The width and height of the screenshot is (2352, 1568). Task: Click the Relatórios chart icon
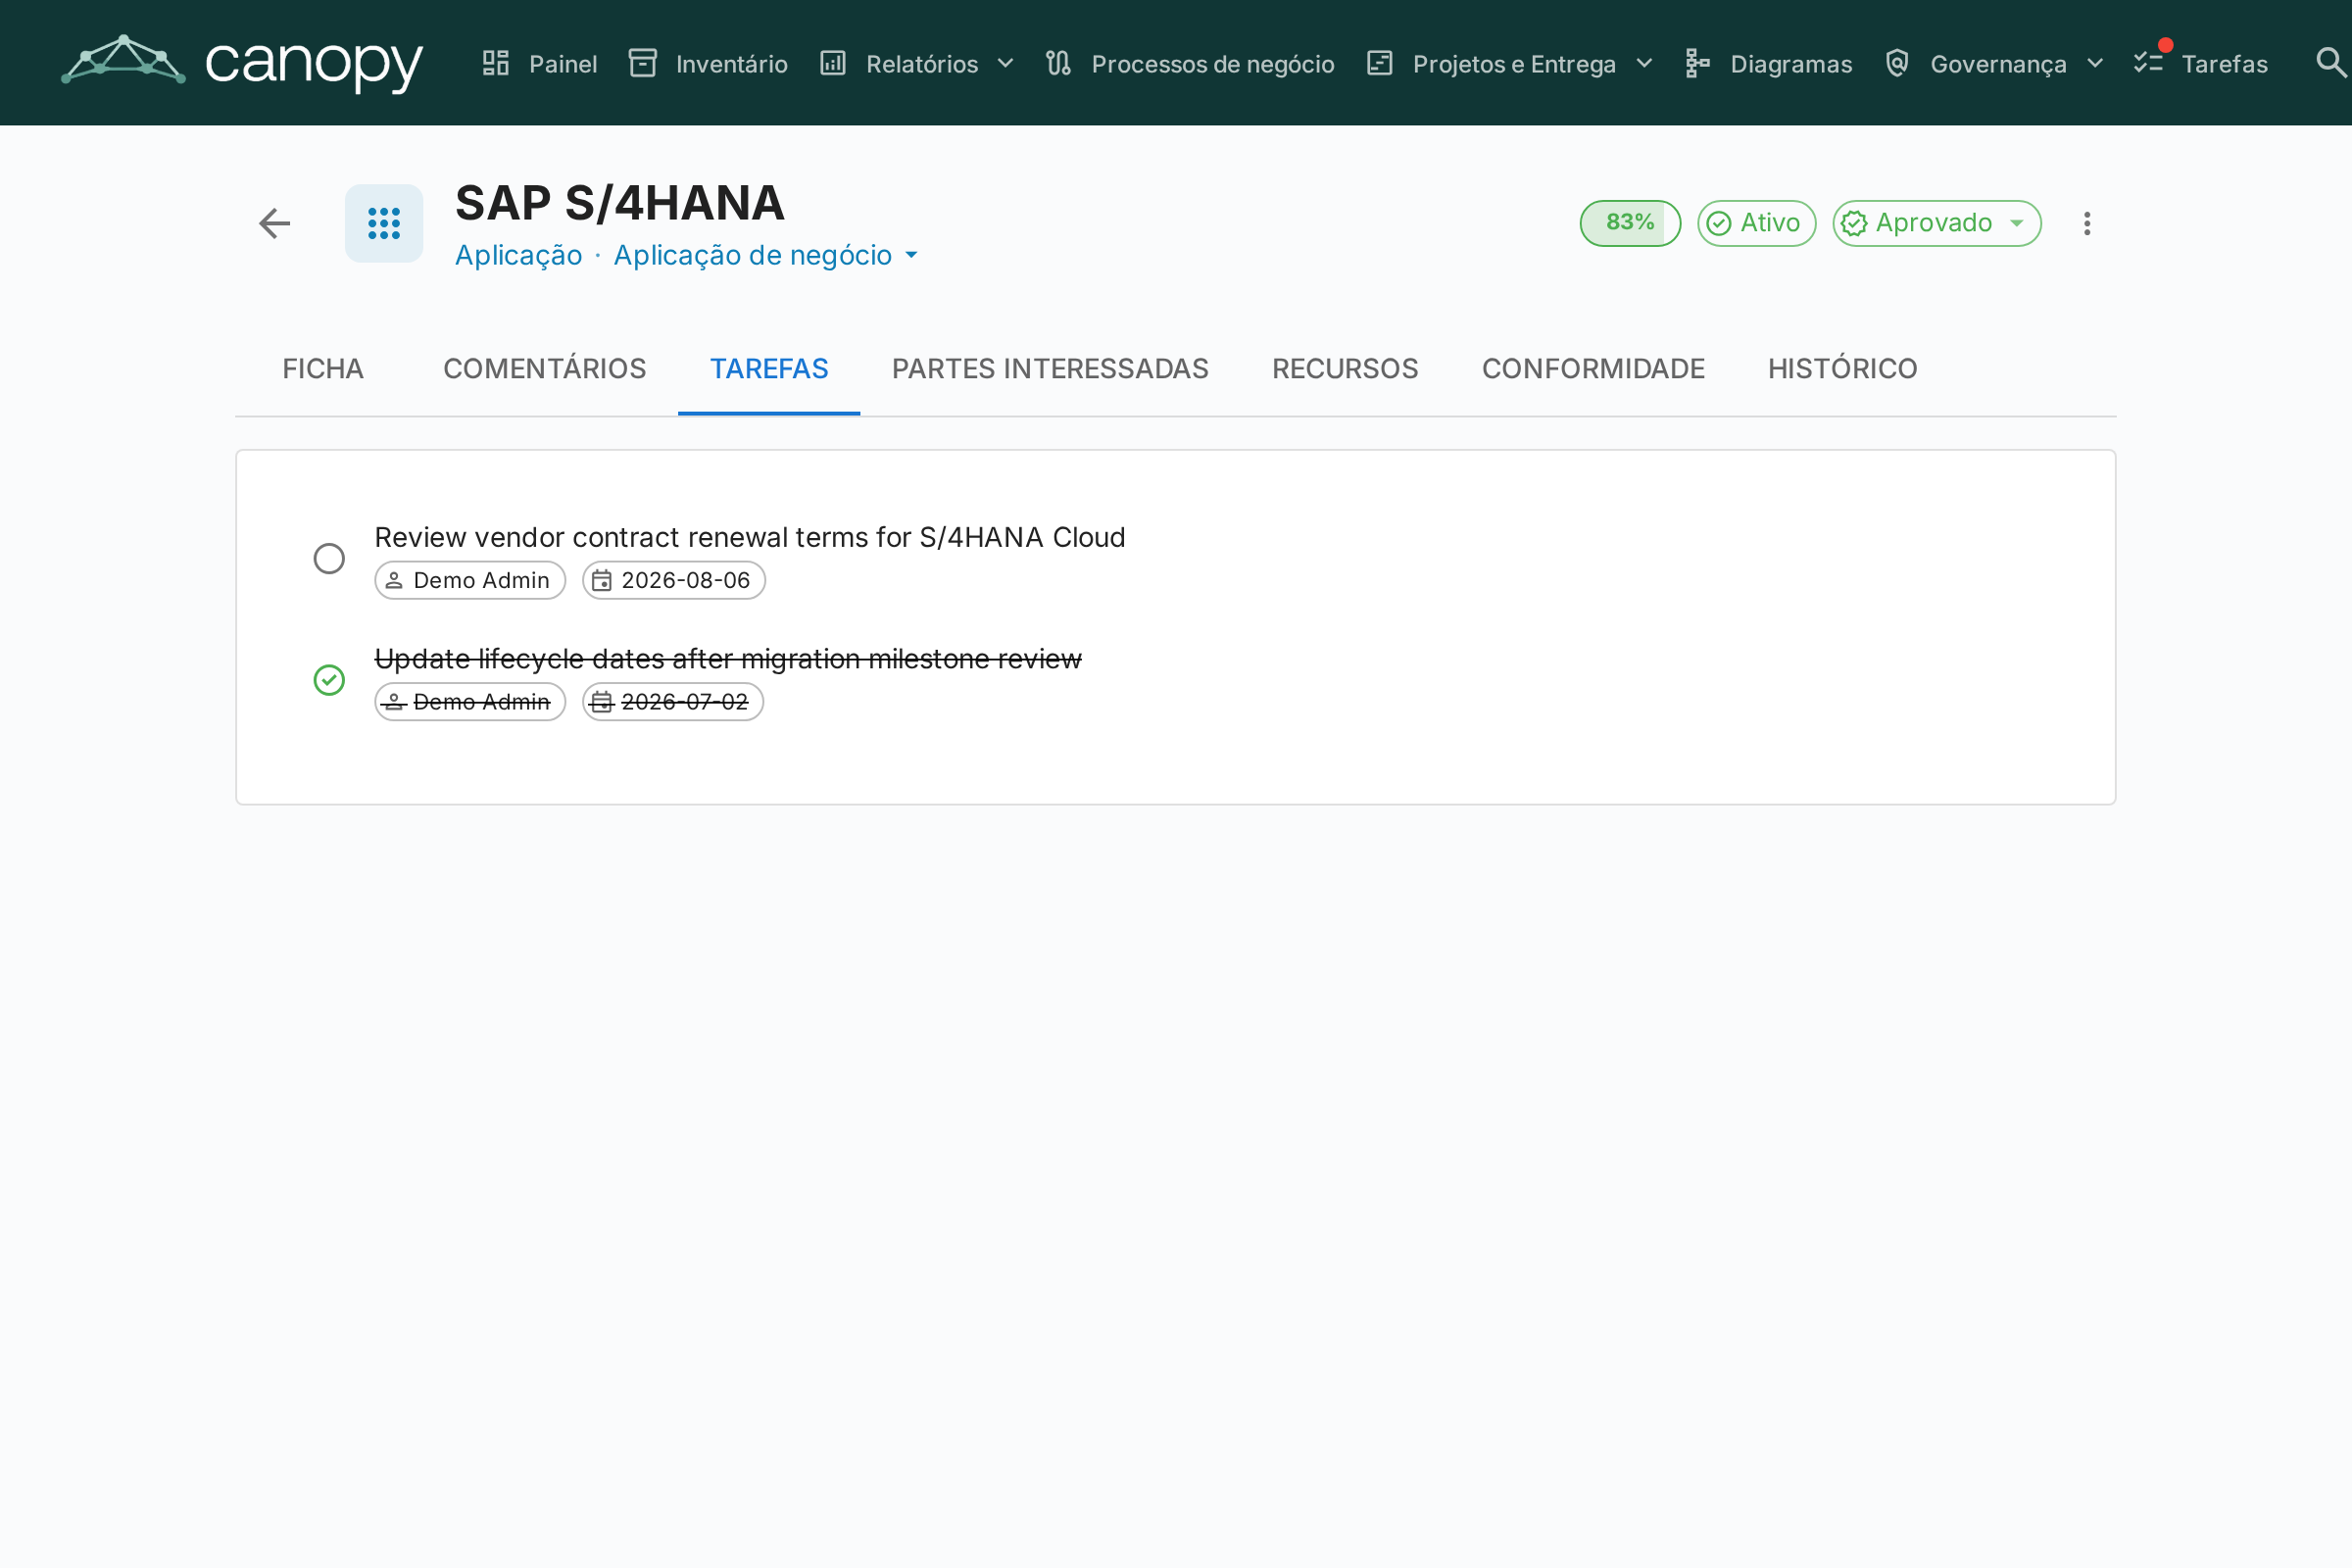pyautogui.click(x=833, y=63)
